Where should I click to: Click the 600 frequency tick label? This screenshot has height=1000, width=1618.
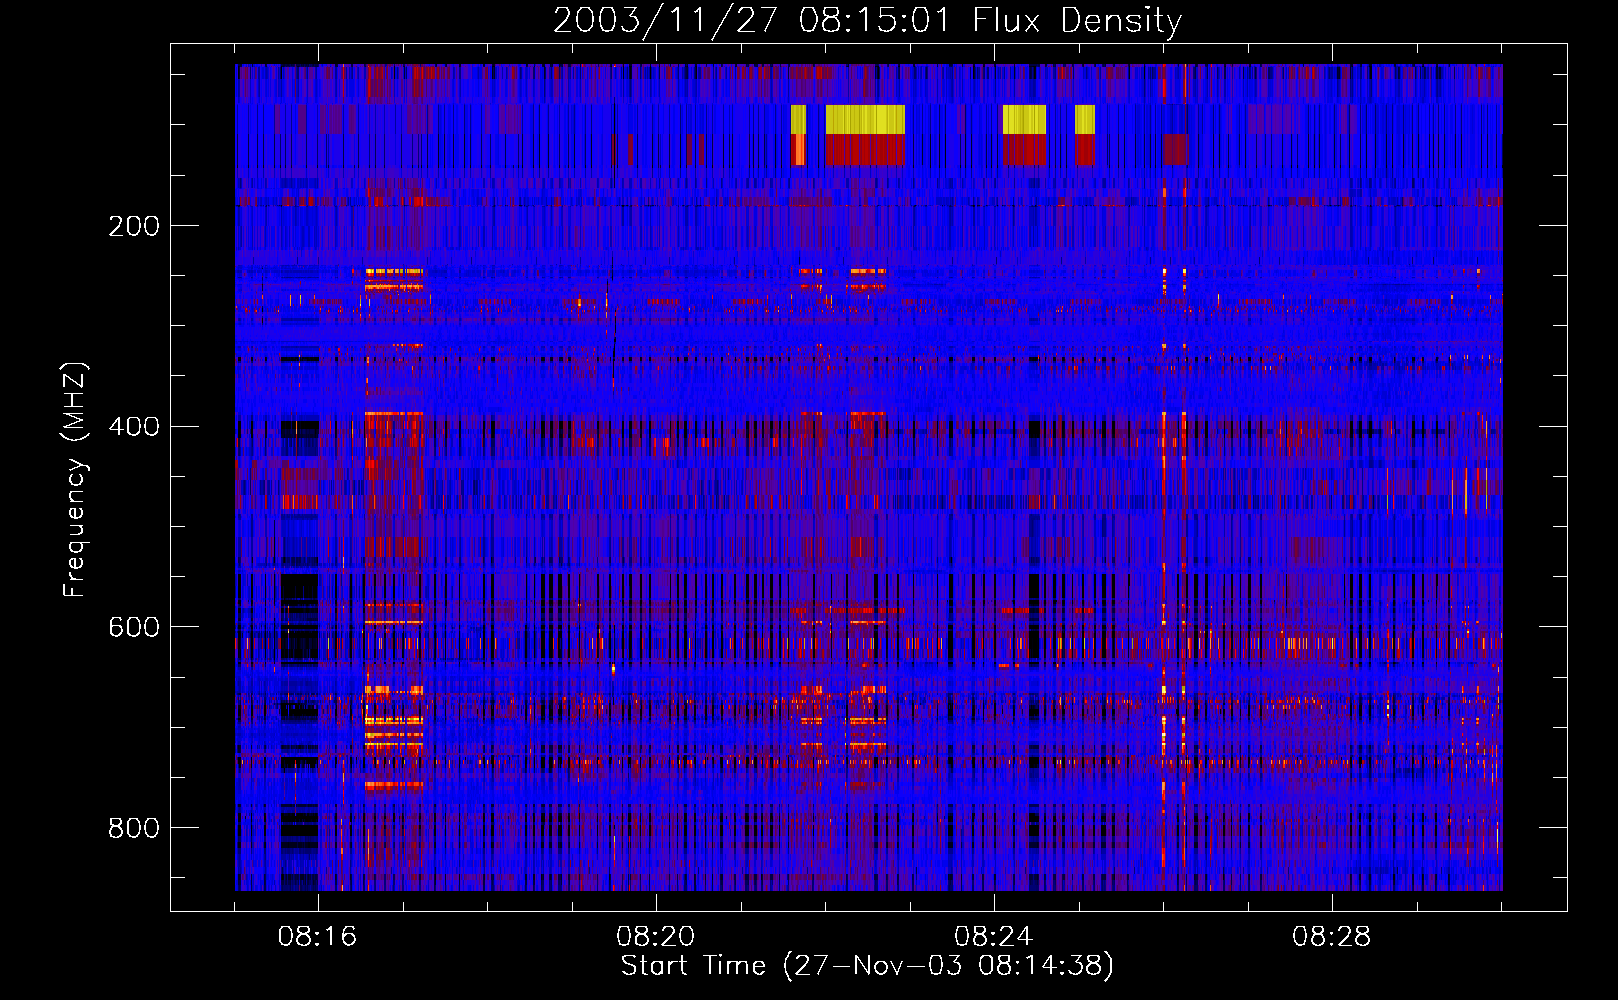(134, 627)
